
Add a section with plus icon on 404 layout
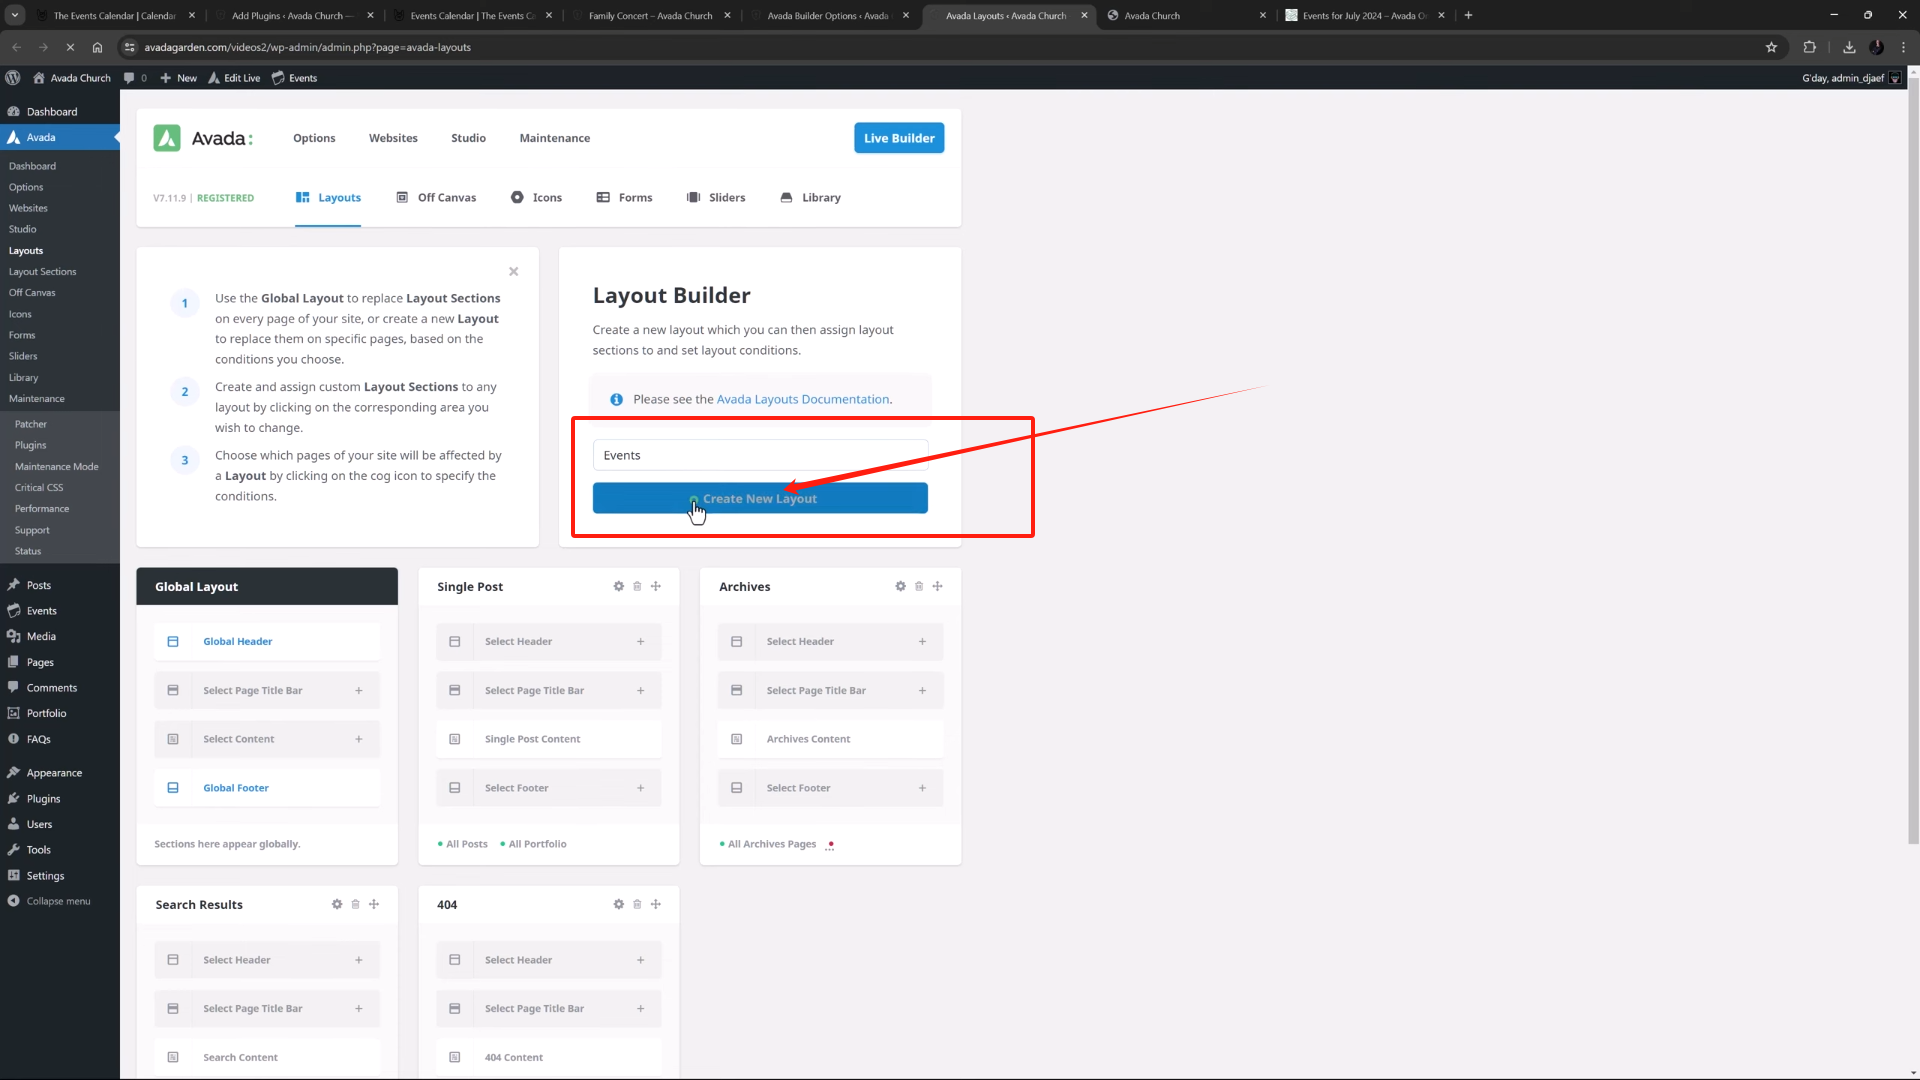pos(656,904)
